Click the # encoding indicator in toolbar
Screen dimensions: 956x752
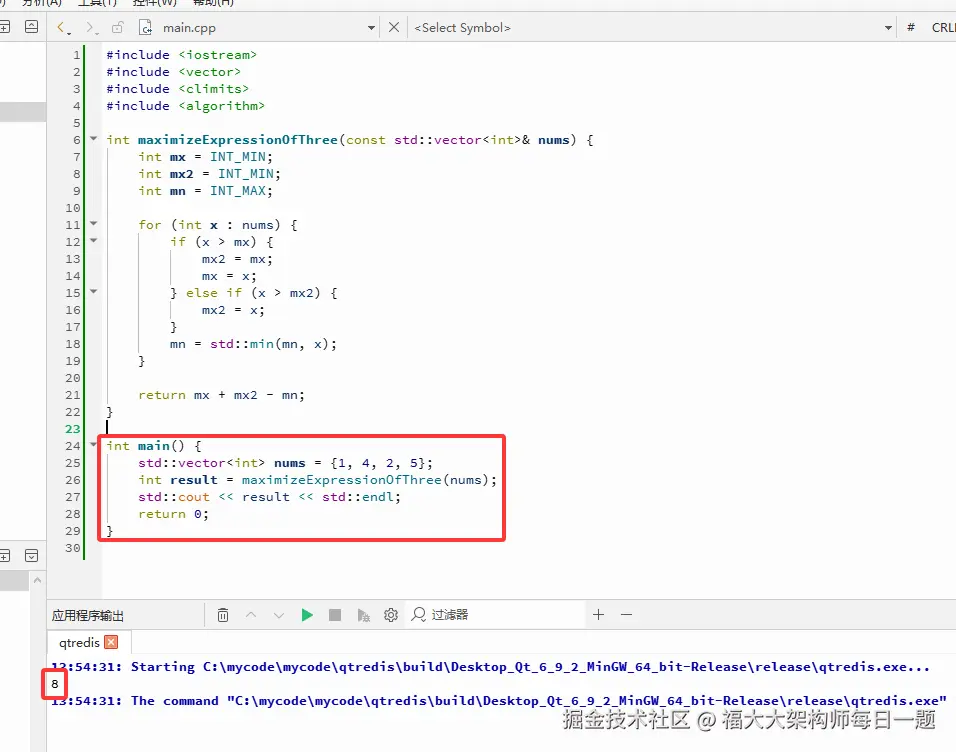(910, 27)
